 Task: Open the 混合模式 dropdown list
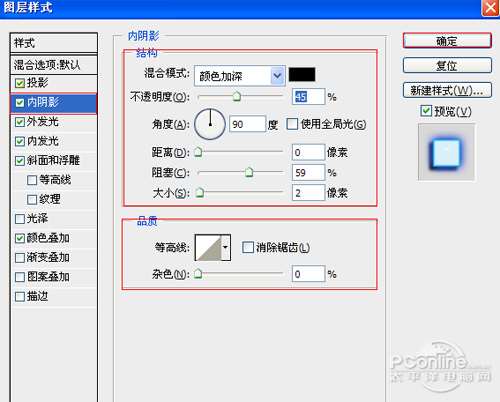click(277, 76)
